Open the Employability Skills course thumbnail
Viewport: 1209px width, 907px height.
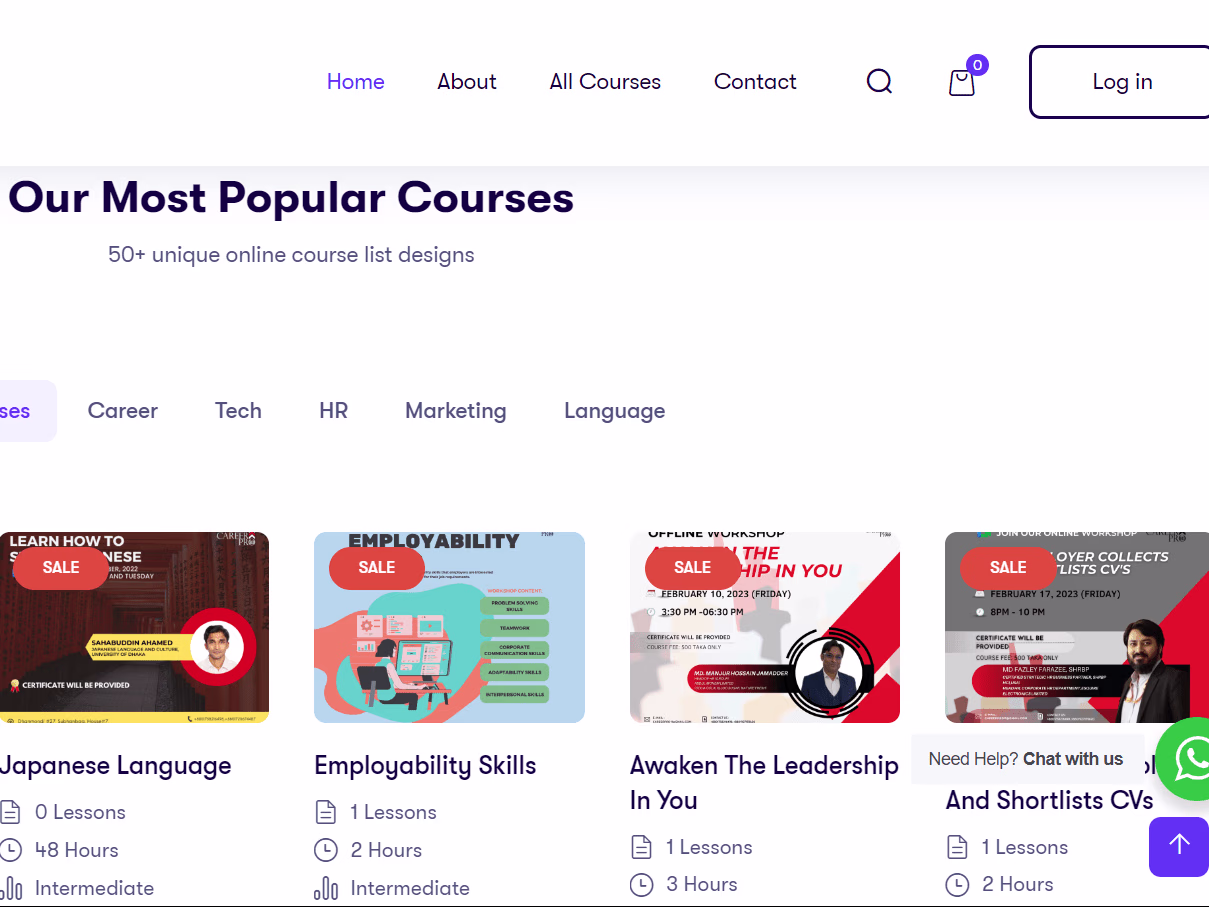(449, 627)
